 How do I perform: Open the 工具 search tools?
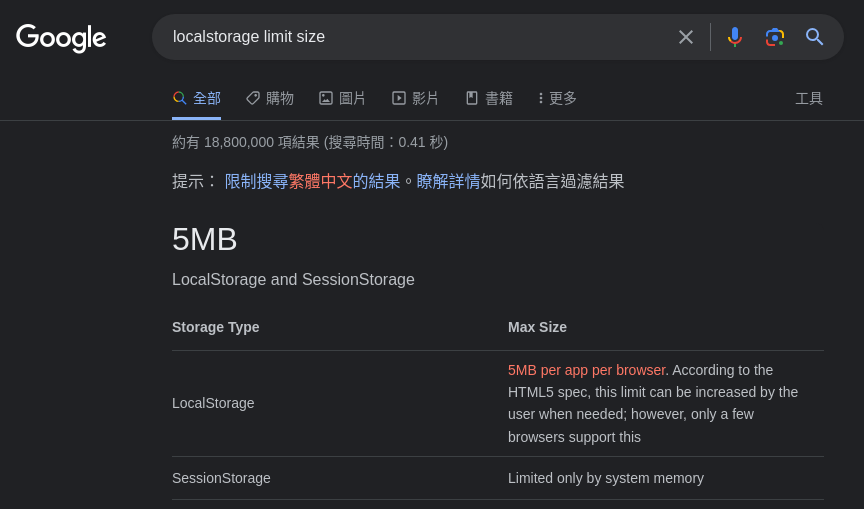click(x=809, y=99)
